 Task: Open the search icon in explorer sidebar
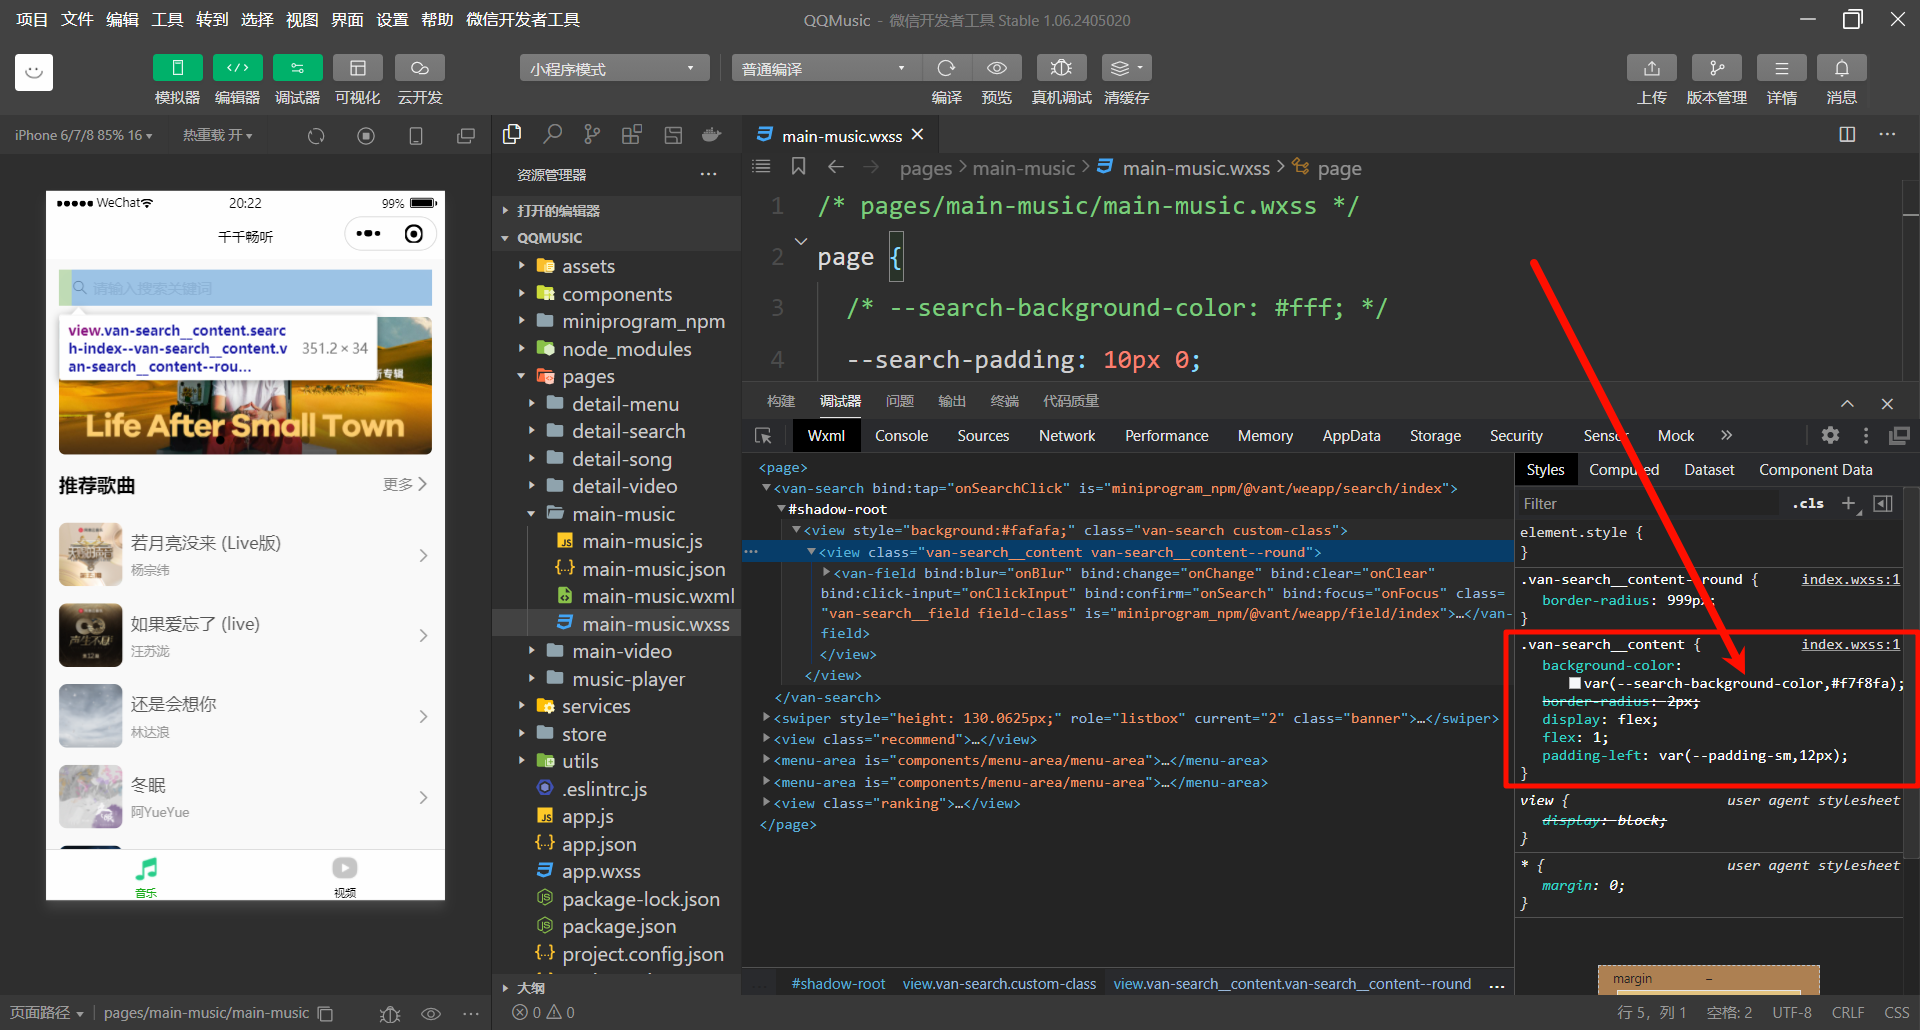click(552, 135)
